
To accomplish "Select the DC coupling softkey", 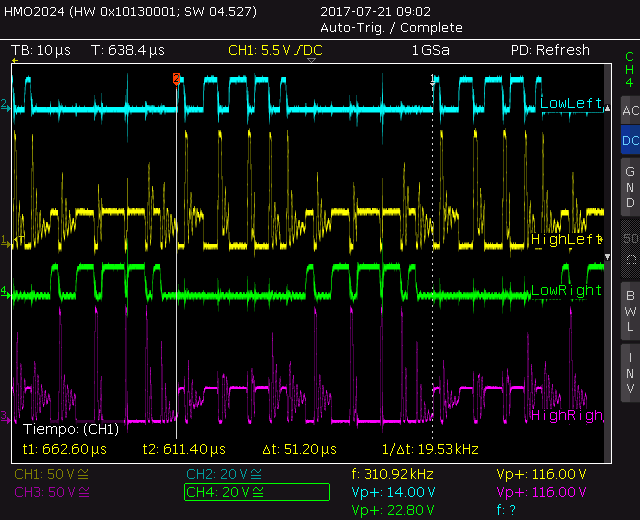I will coord(630,140).
